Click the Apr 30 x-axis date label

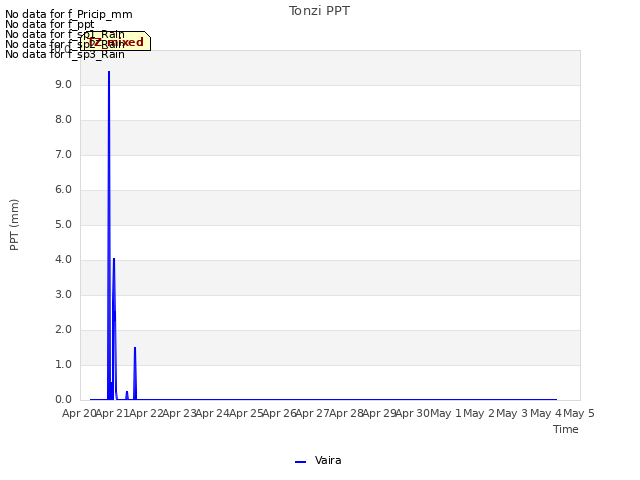pos(413,414)
